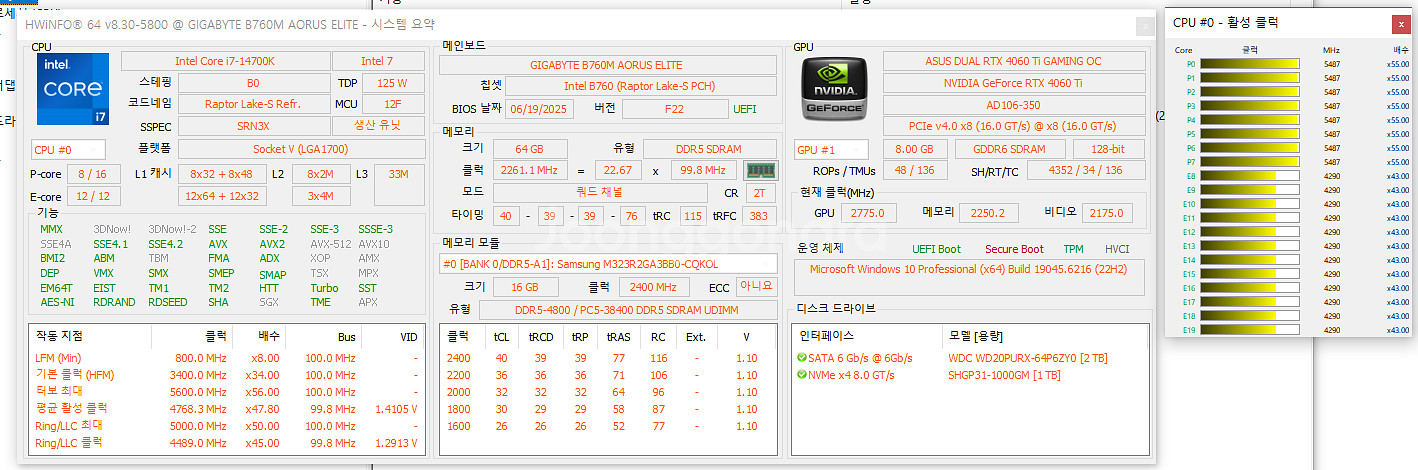
Task: Click the Socket V (LGA1700) platform field
Action: 301,149
